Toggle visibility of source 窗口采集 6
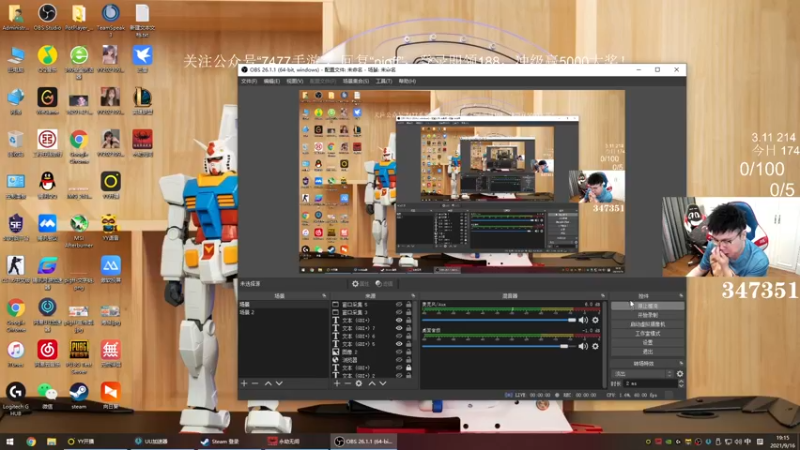The width and height of the screenshot is (800, 450). (399, 304)
